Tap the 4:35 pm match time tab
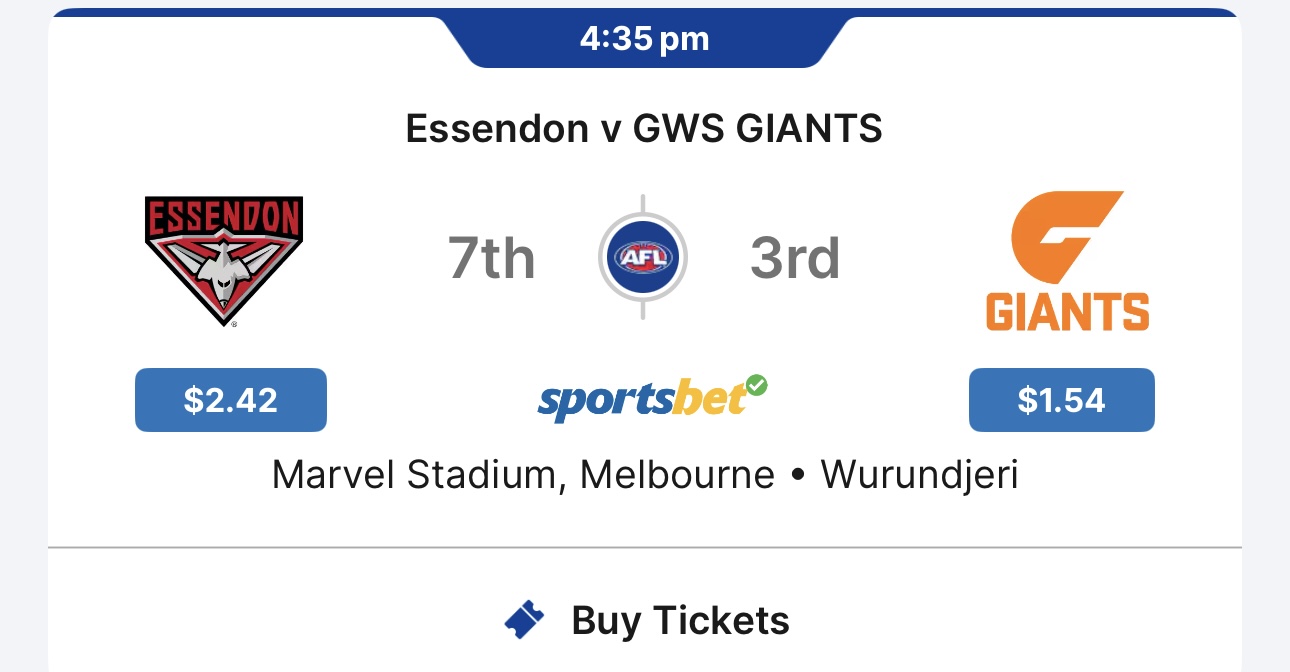Viewport: 1290px width, 672px height. pos(645,39)
